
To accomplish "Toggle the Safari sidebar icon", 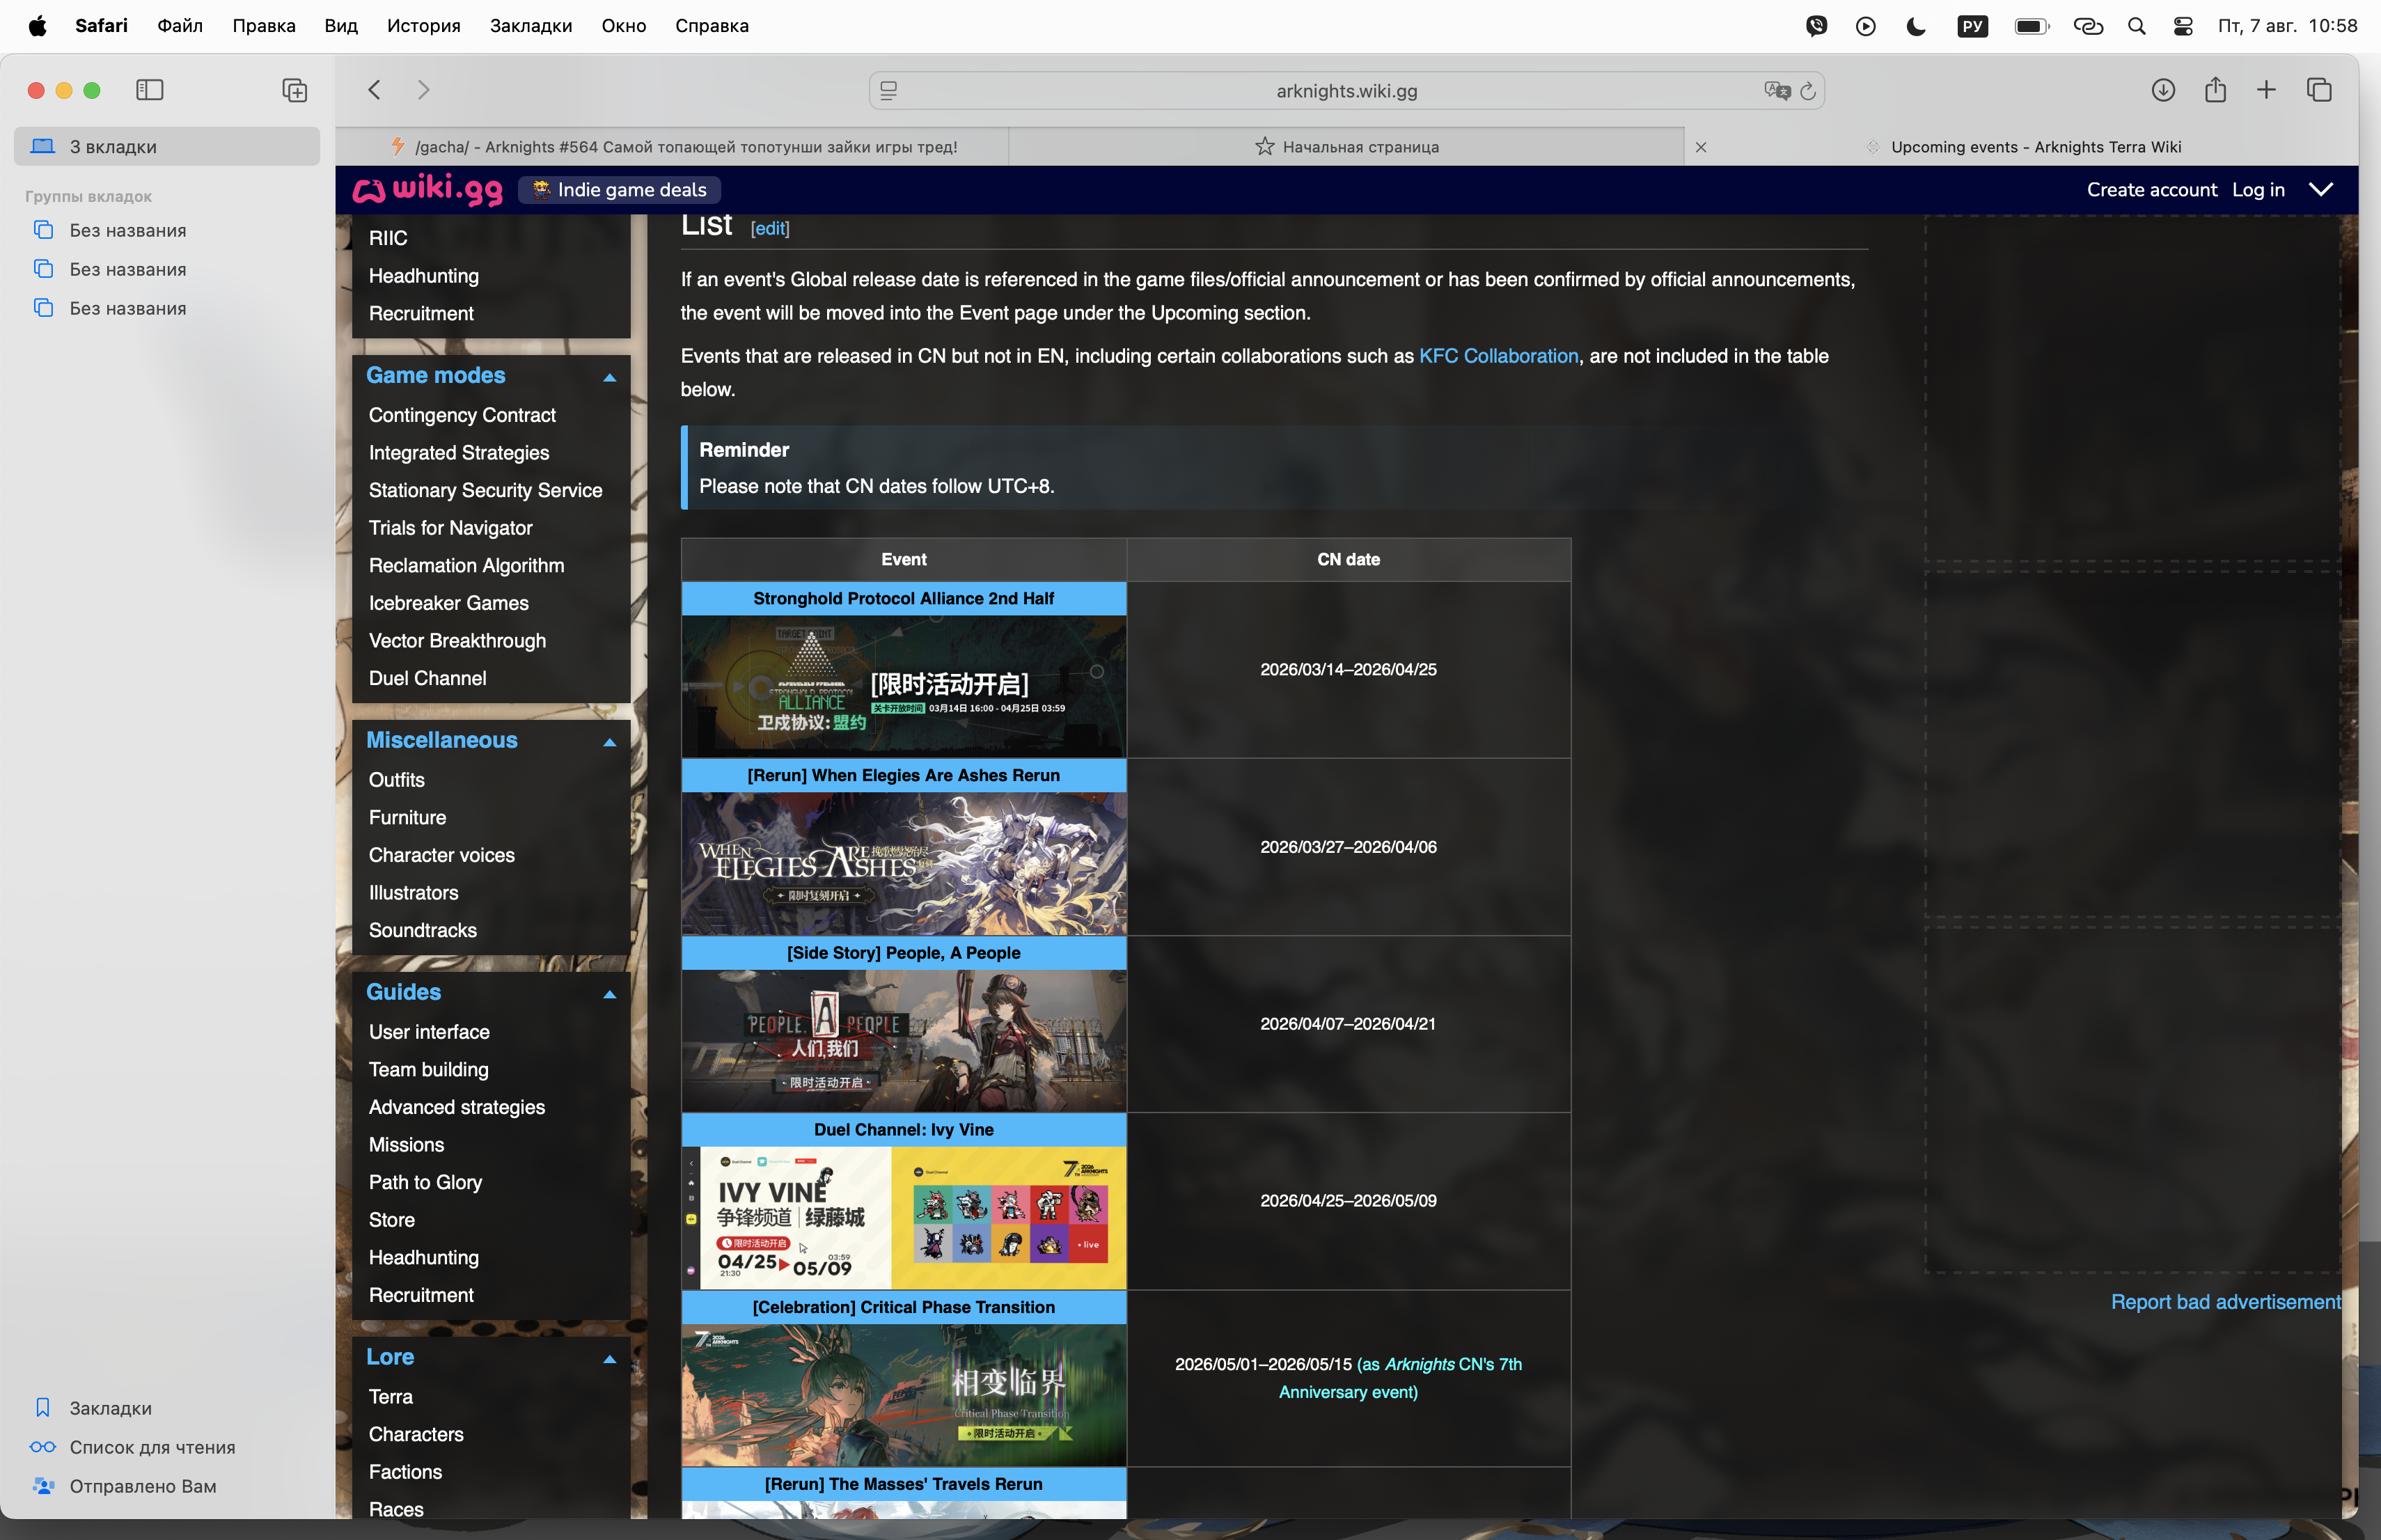I will click(x=150, y=90).
